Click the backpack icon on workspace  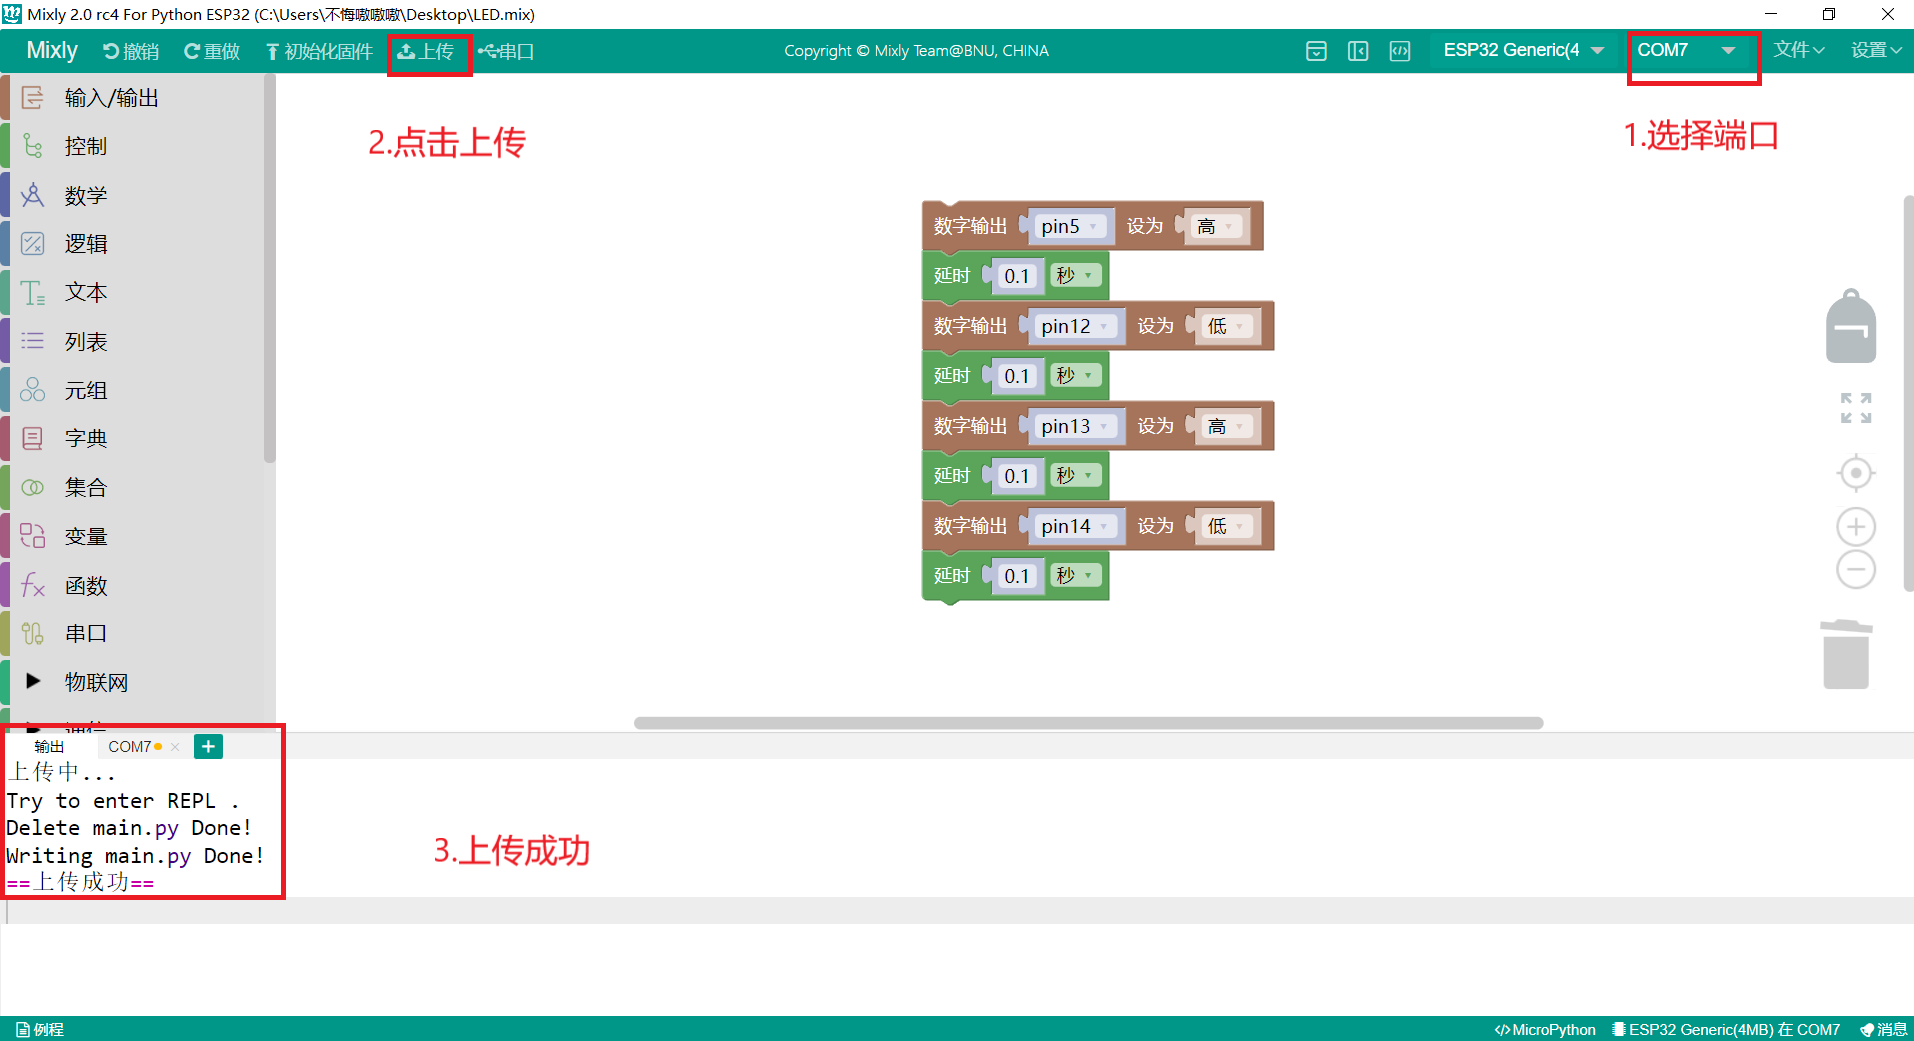(x=1851, y=326)
